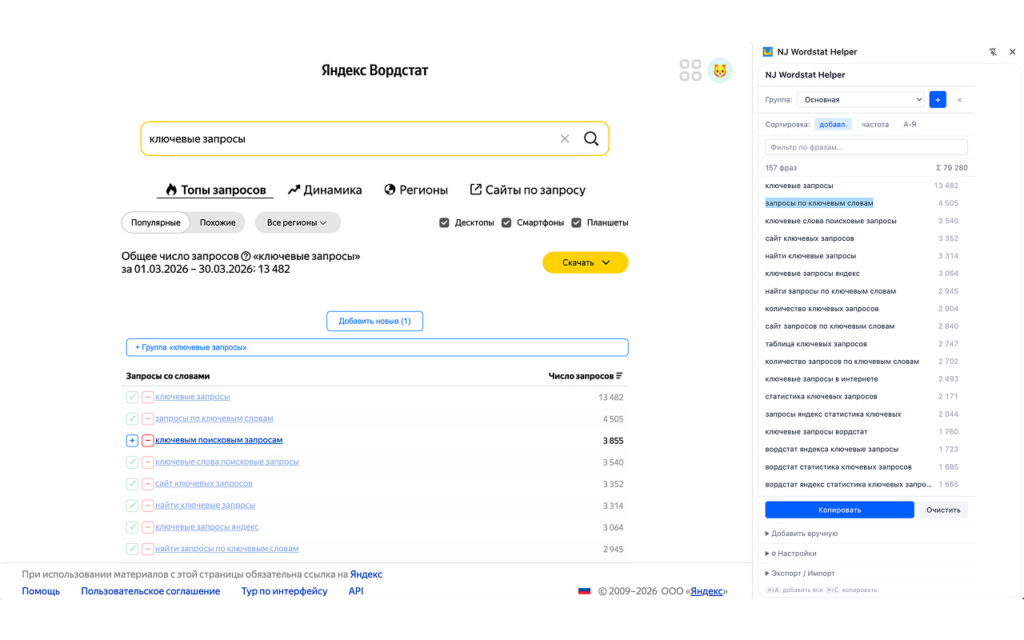Switch to the Динамика tab
1024x640 pixels.
coord(325,190)
